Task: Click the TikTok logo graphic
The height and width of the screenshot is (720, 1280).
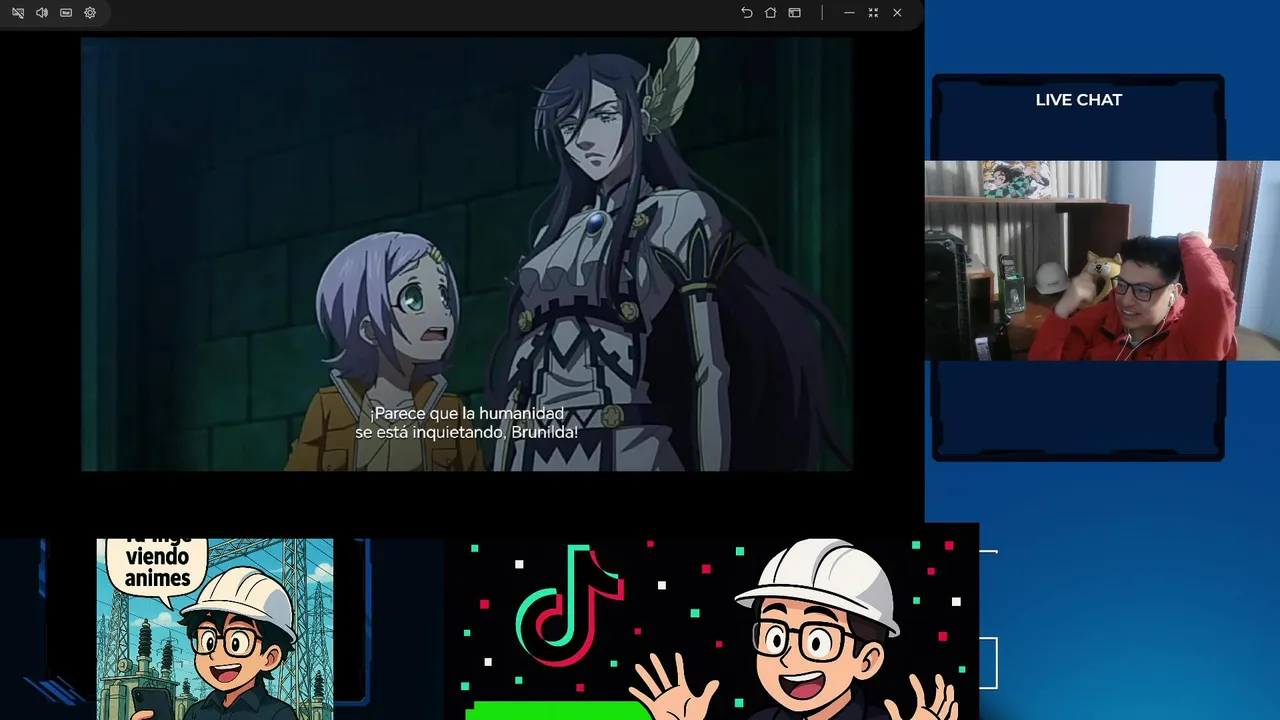Action: point(570,607)
